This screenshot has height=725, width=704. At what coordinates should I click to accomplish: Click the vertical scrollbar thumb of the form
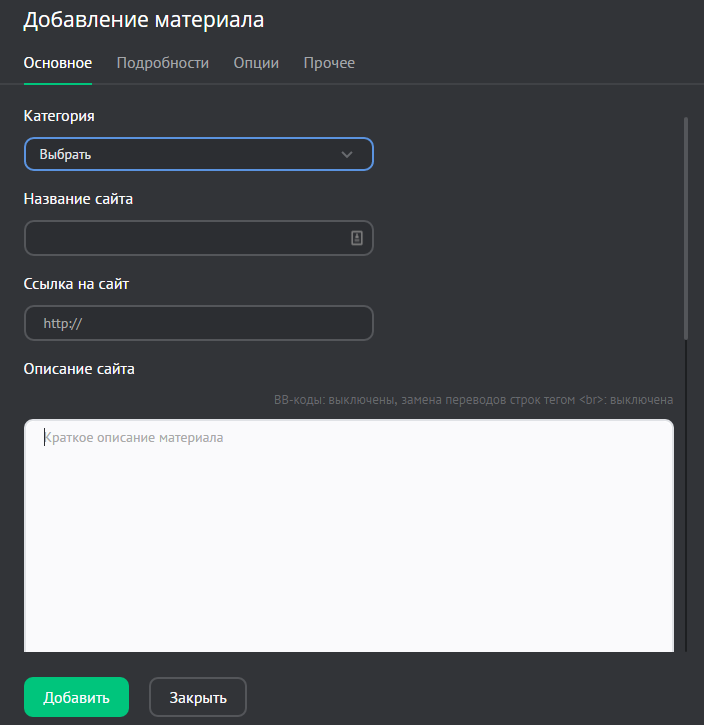click(686, 228)
